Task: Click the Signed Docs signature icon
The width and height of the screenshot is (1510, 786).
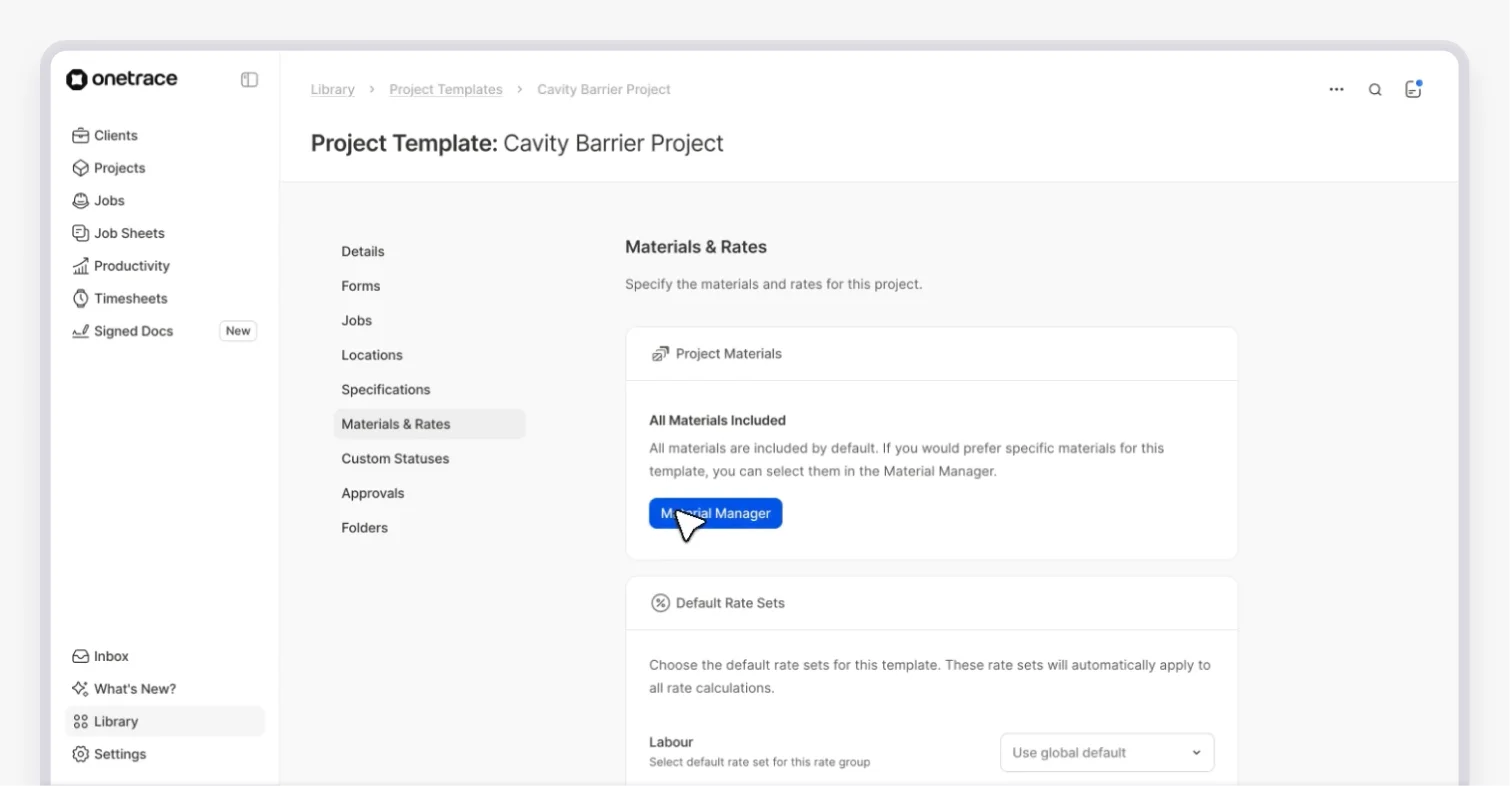Action: click(81, 331)
